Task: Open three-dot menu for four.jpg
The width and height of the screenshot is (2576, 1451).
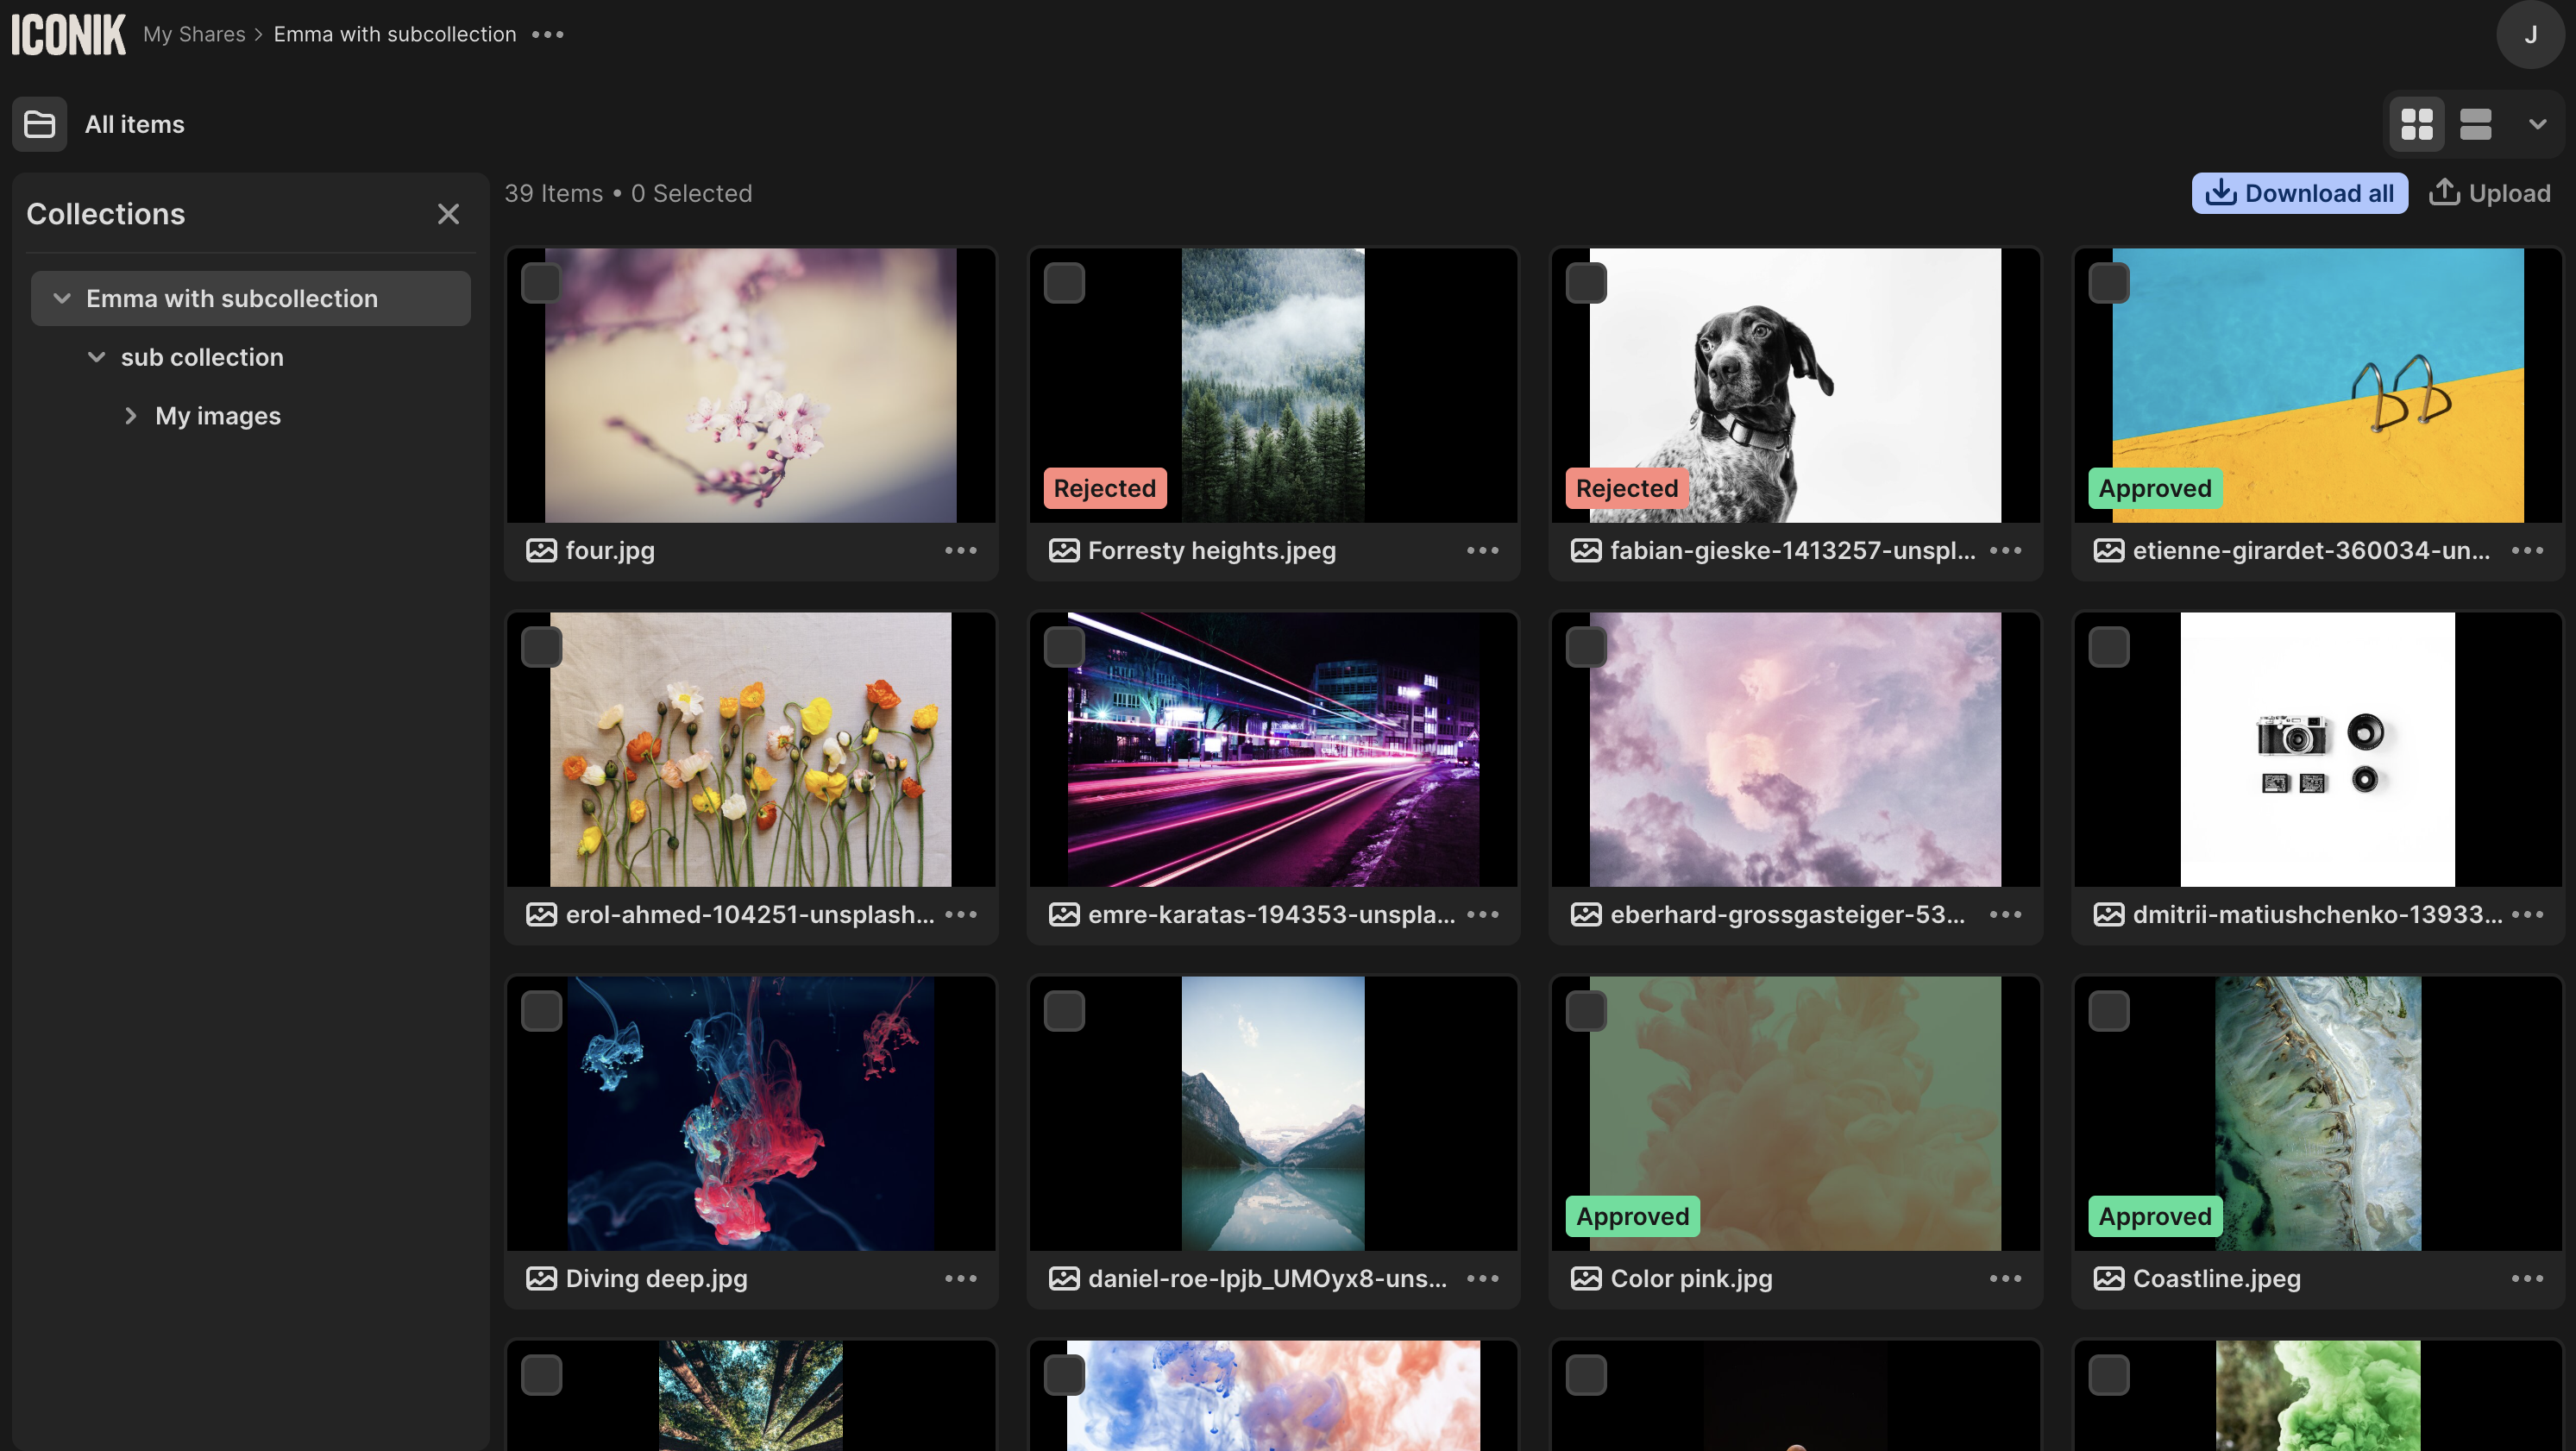Action: tap(960, 550)
